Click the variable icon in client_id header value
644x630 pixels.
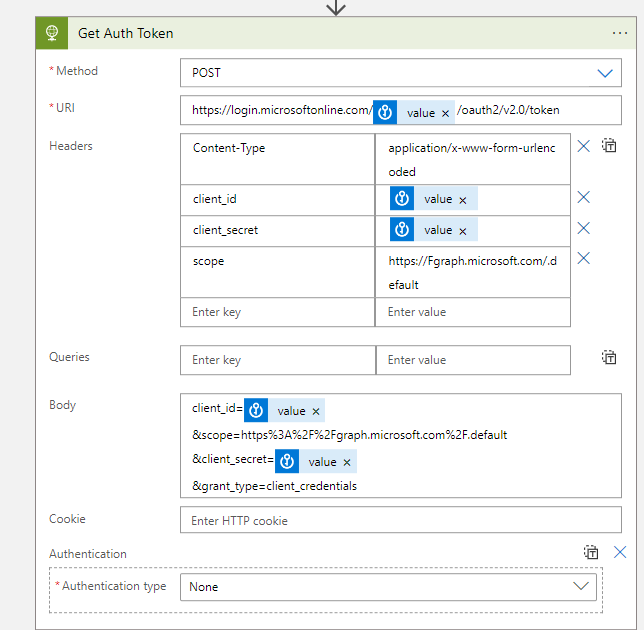[402, 198]
